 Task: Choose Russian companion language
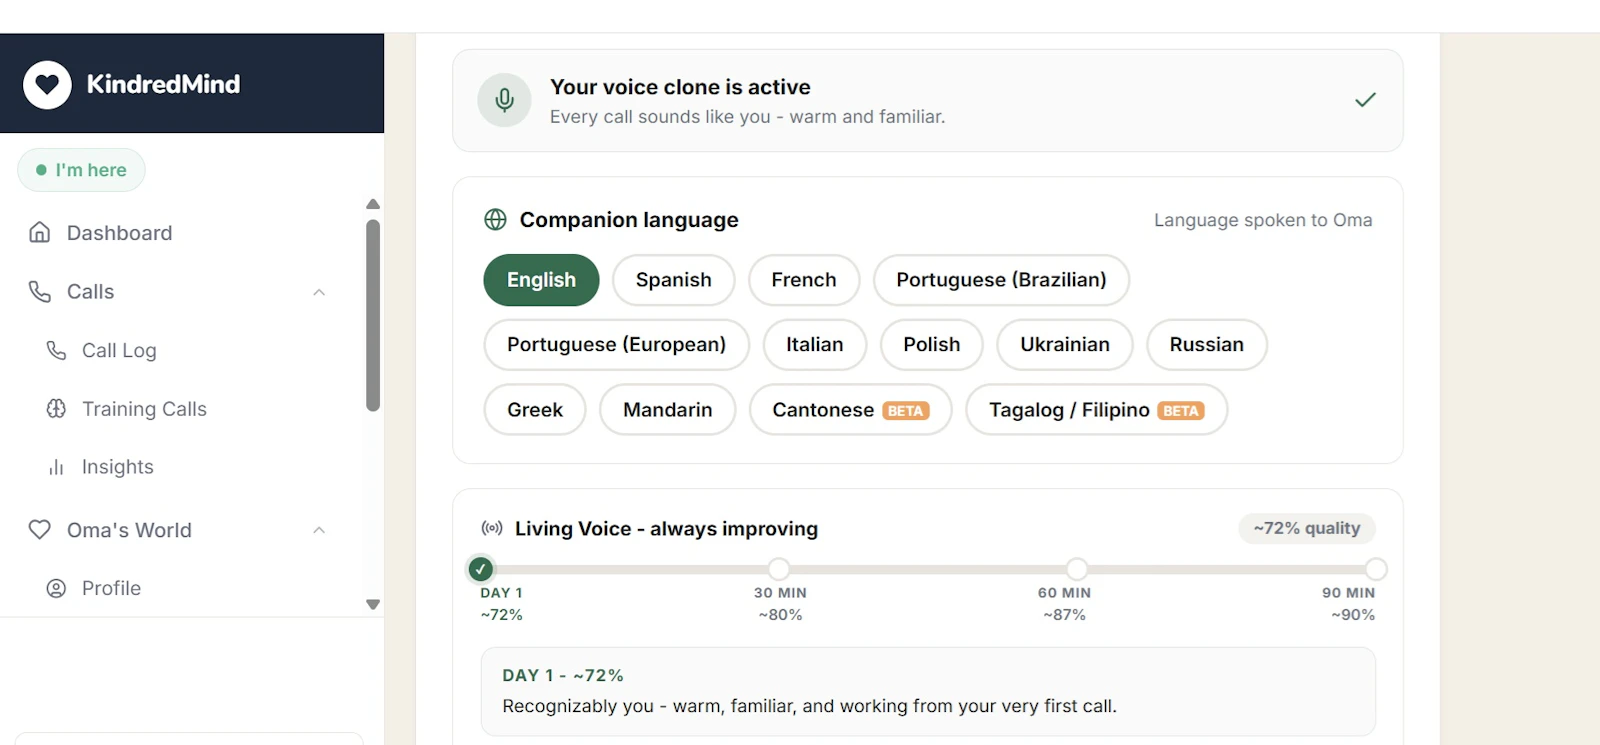click(1207, 344)
